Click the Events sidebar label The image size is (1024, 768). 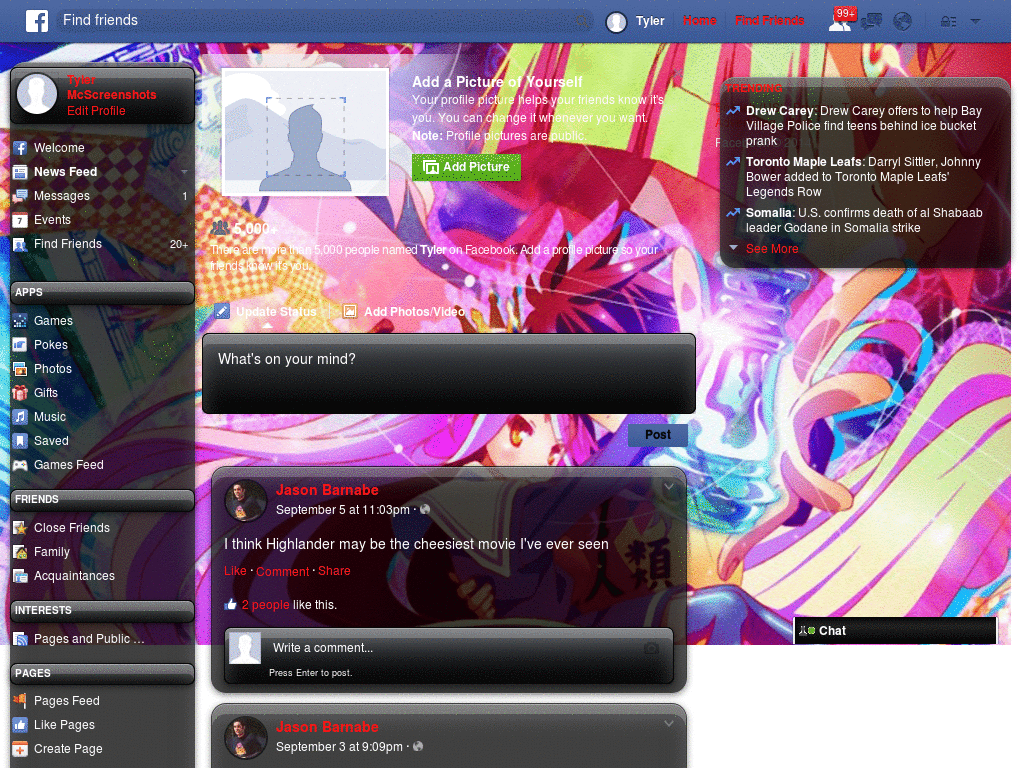52,220
